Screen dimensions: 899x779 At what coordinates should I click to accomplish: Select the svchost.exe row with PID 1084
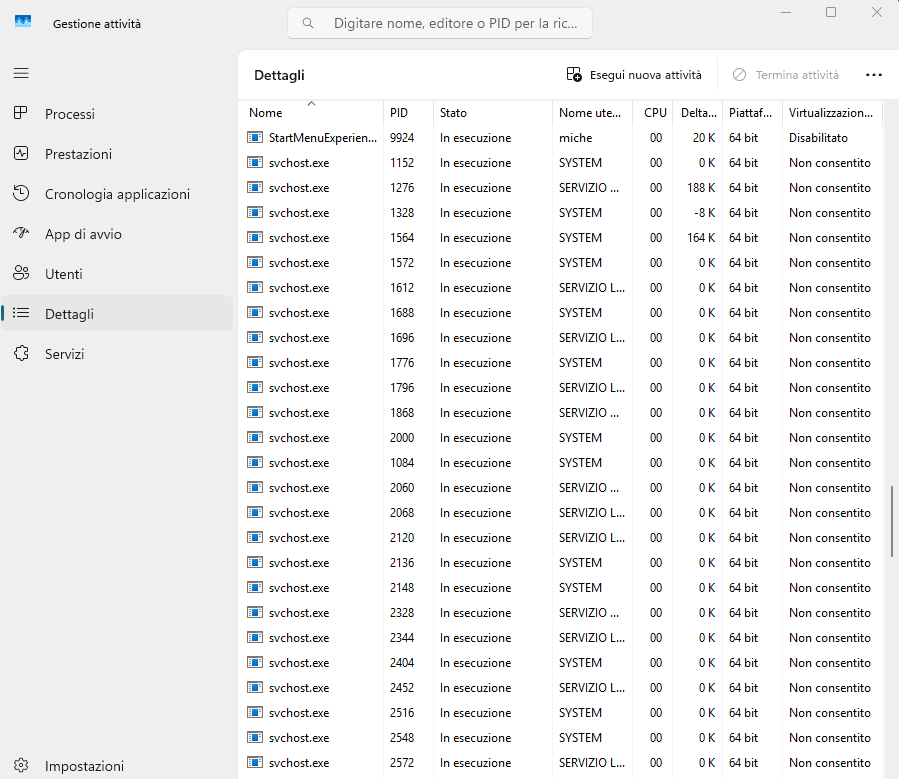[x=562, y=463]
